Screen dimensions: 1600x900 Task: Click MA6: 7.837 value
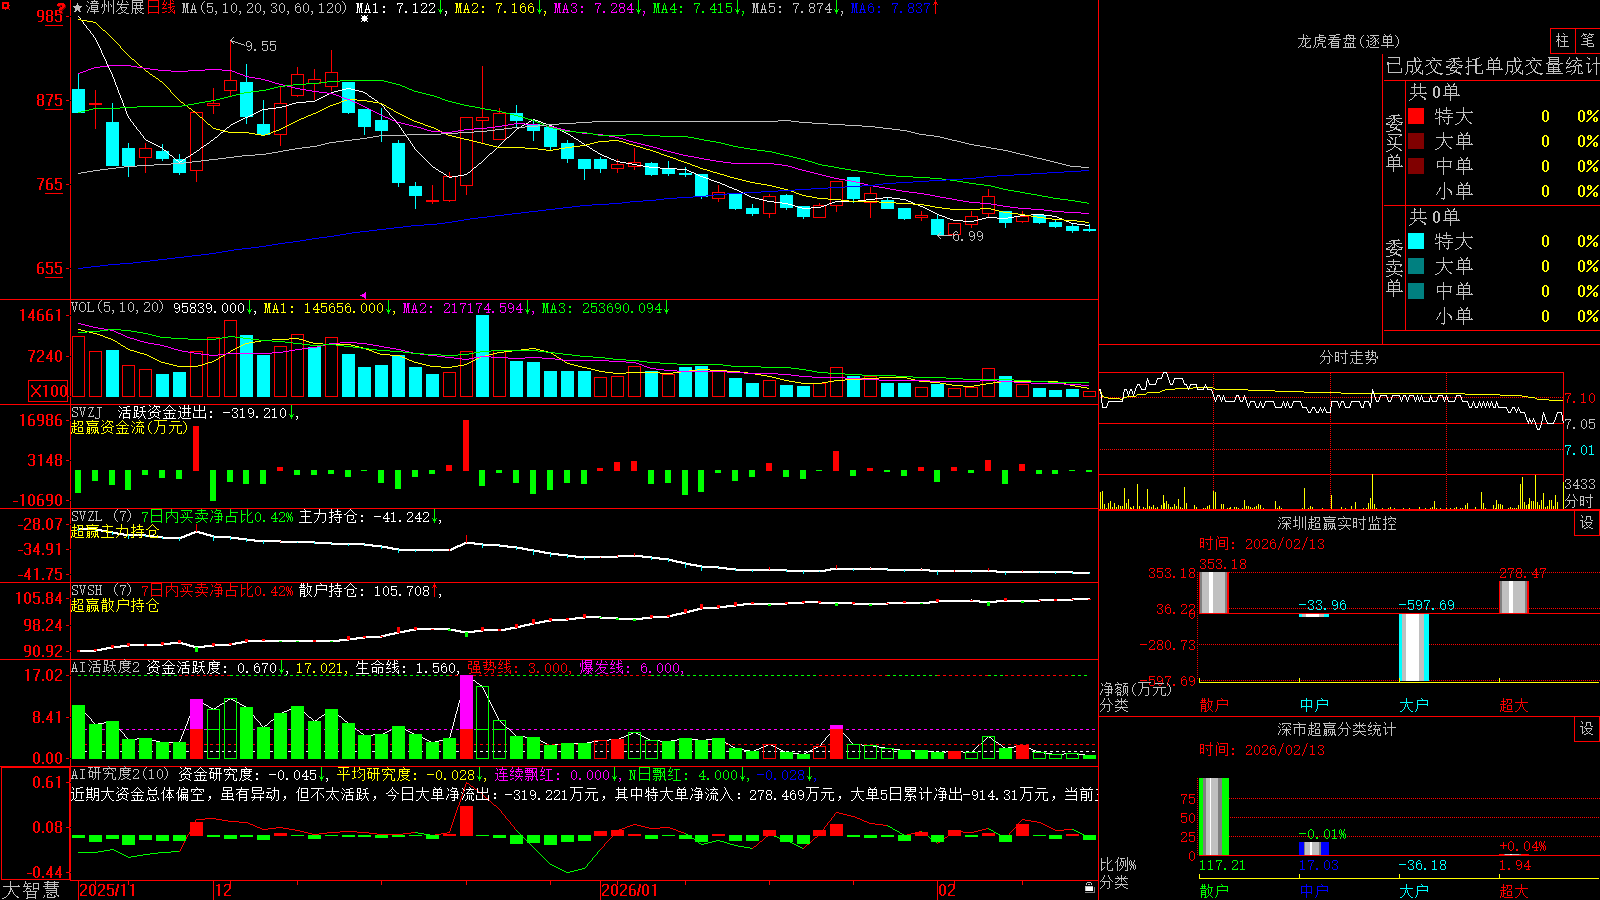(895, 8)
